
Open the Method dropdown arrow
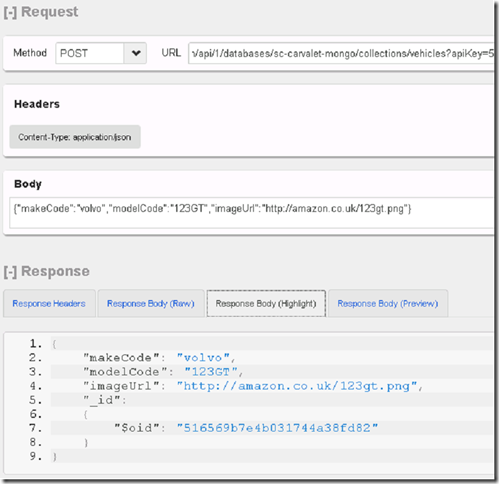(x=135, y=53)
